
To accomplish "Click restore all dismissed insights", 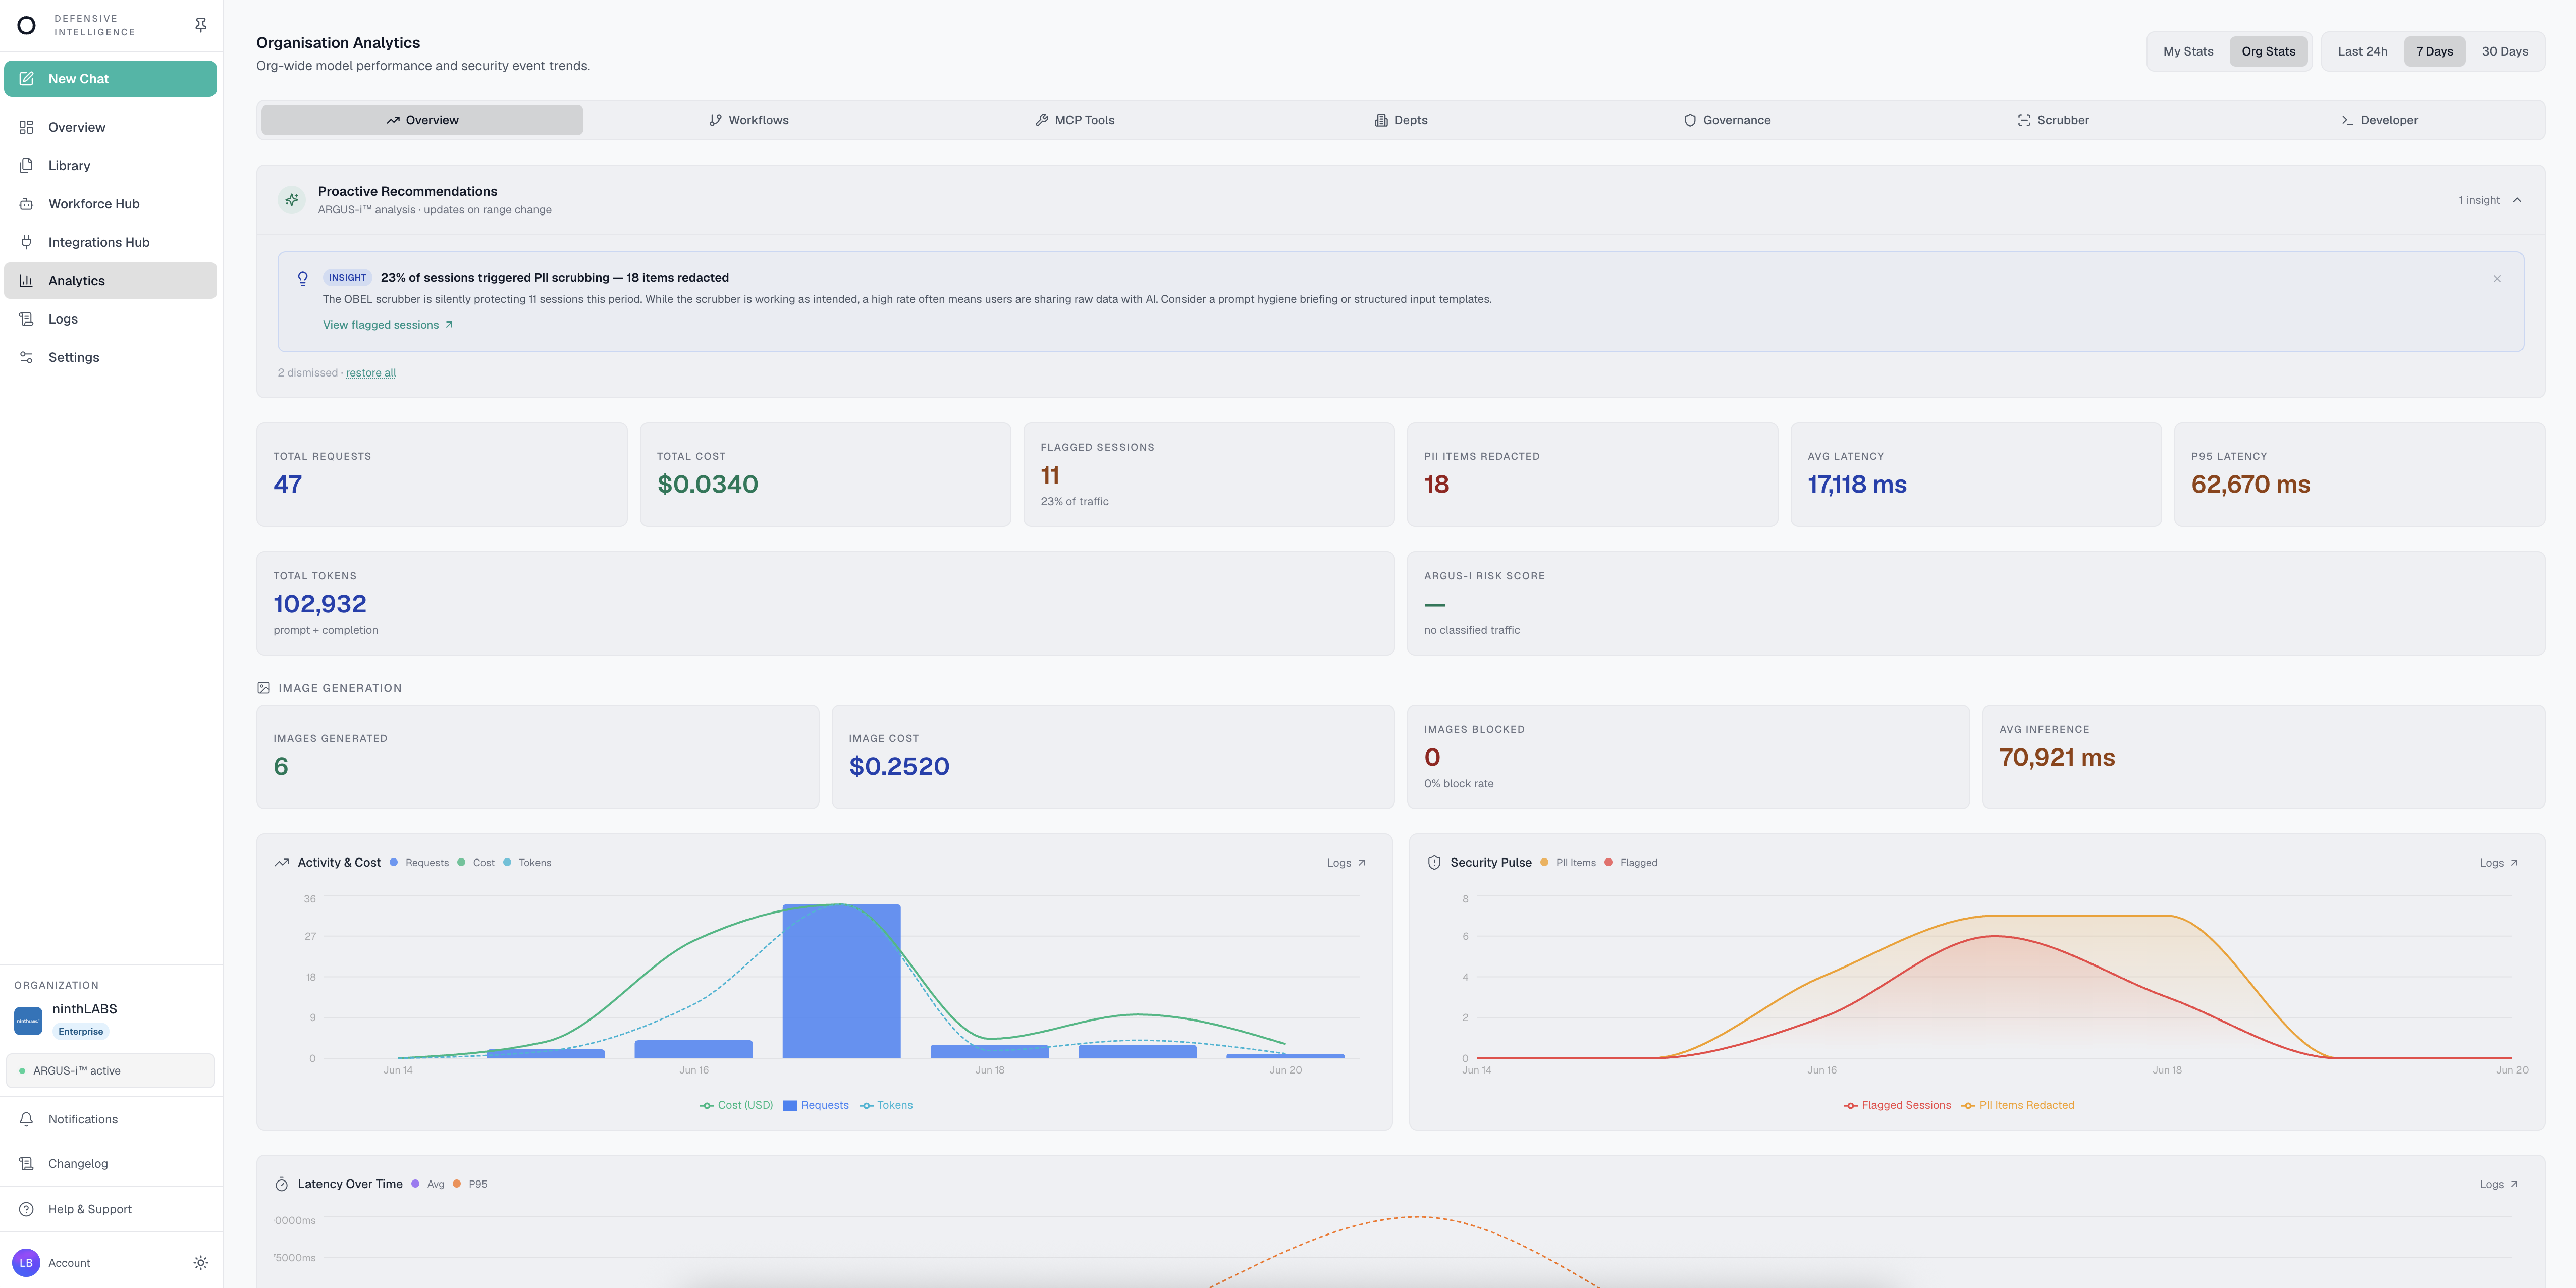I will tap(371, 373).
